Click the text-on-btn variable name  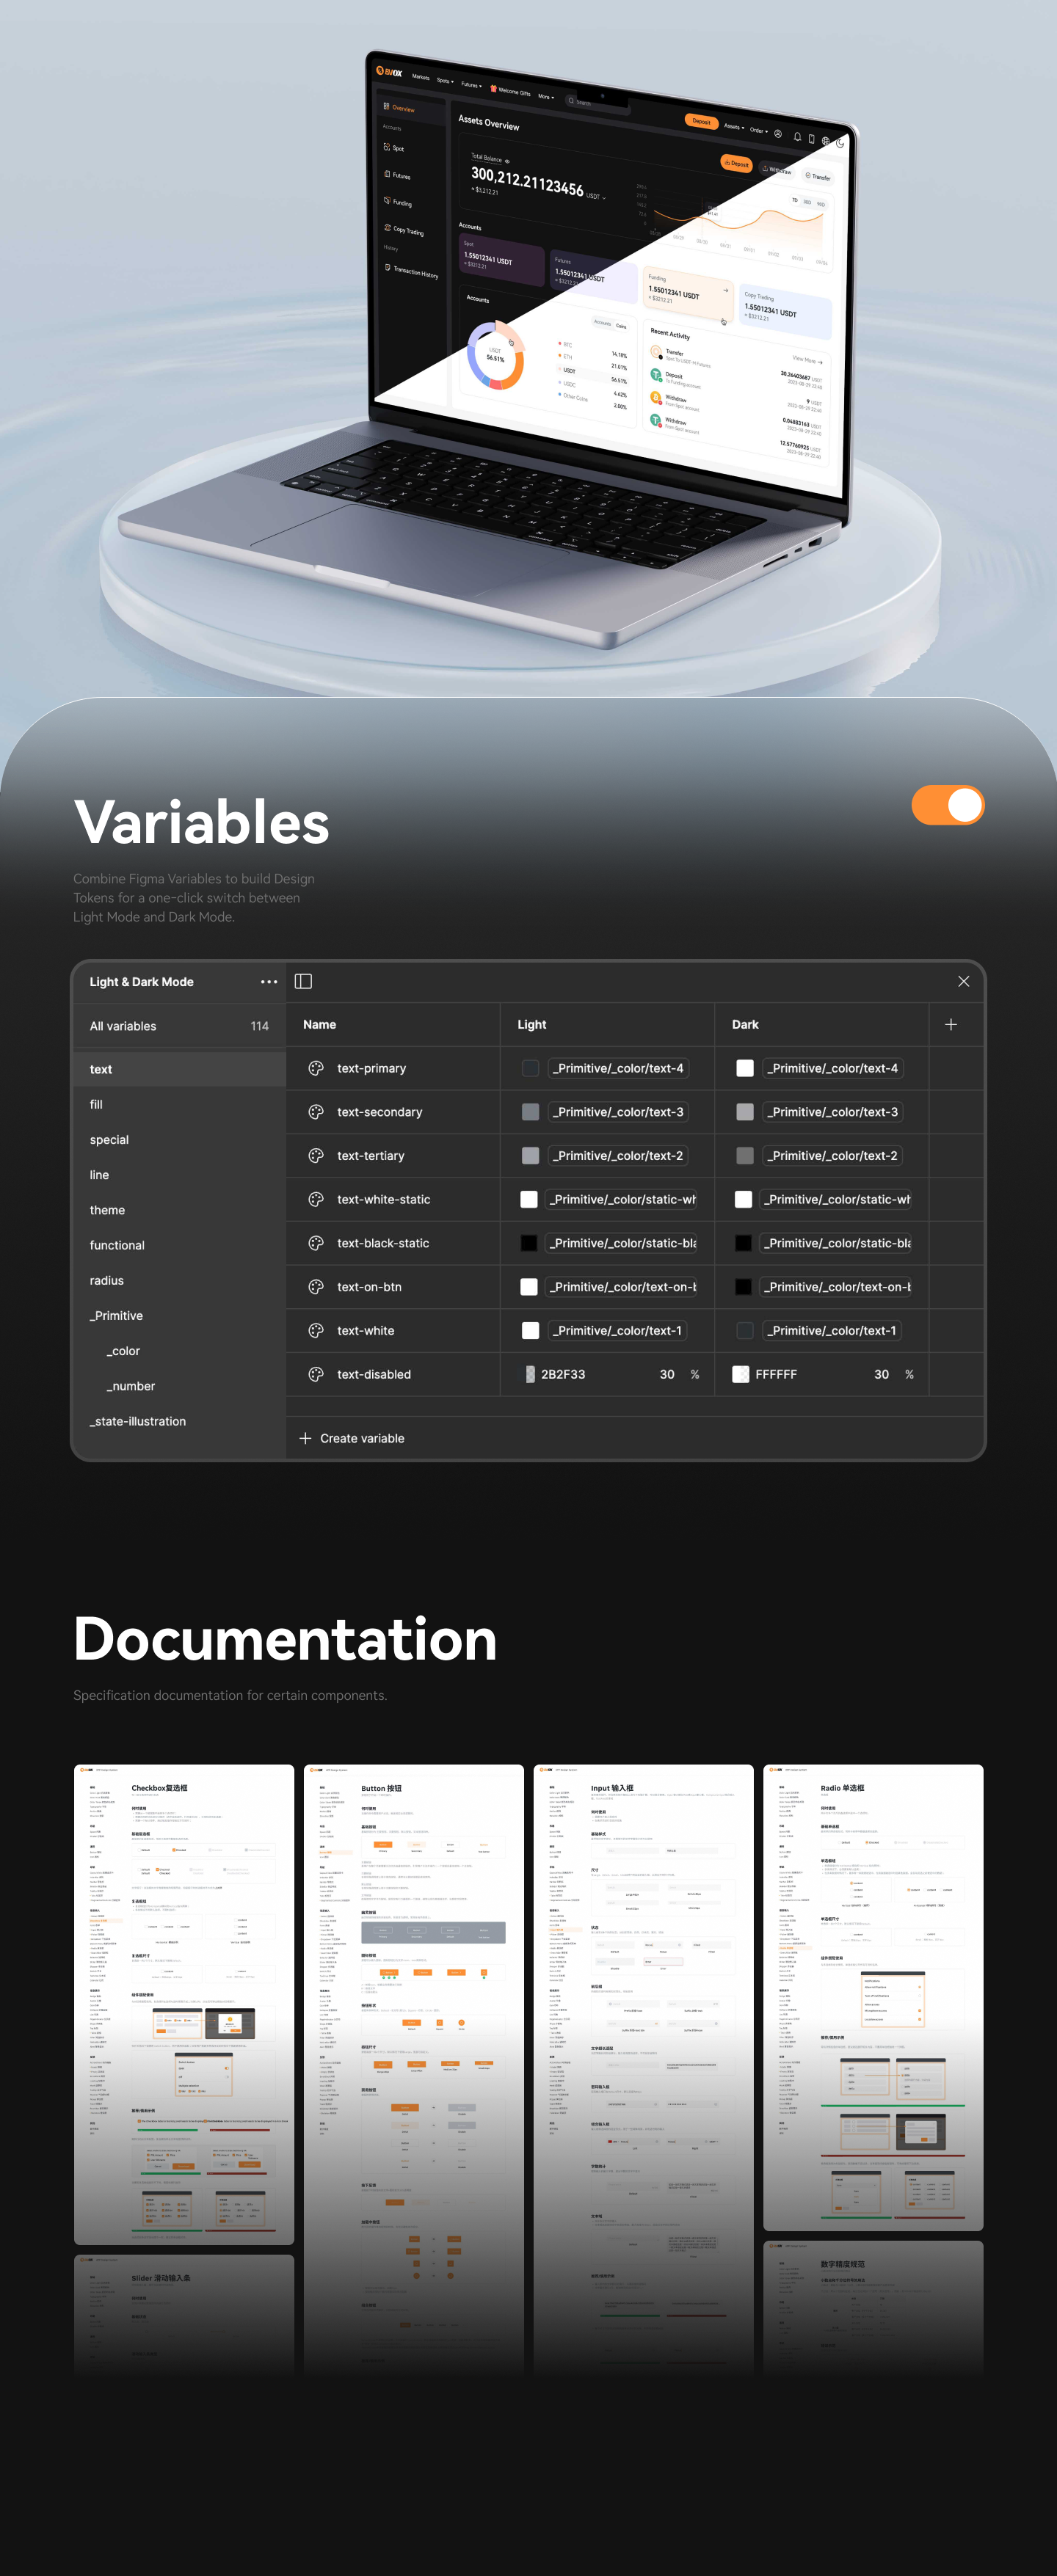(x=369, y=1287)
